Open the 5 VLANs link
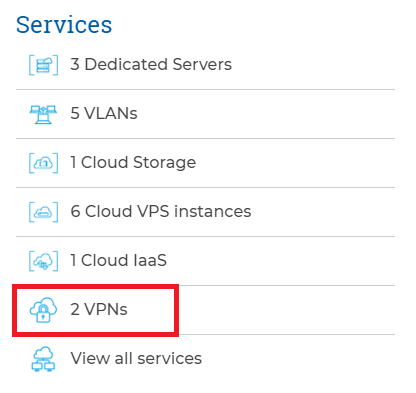416x393 pixels. [x=104, y=113]
